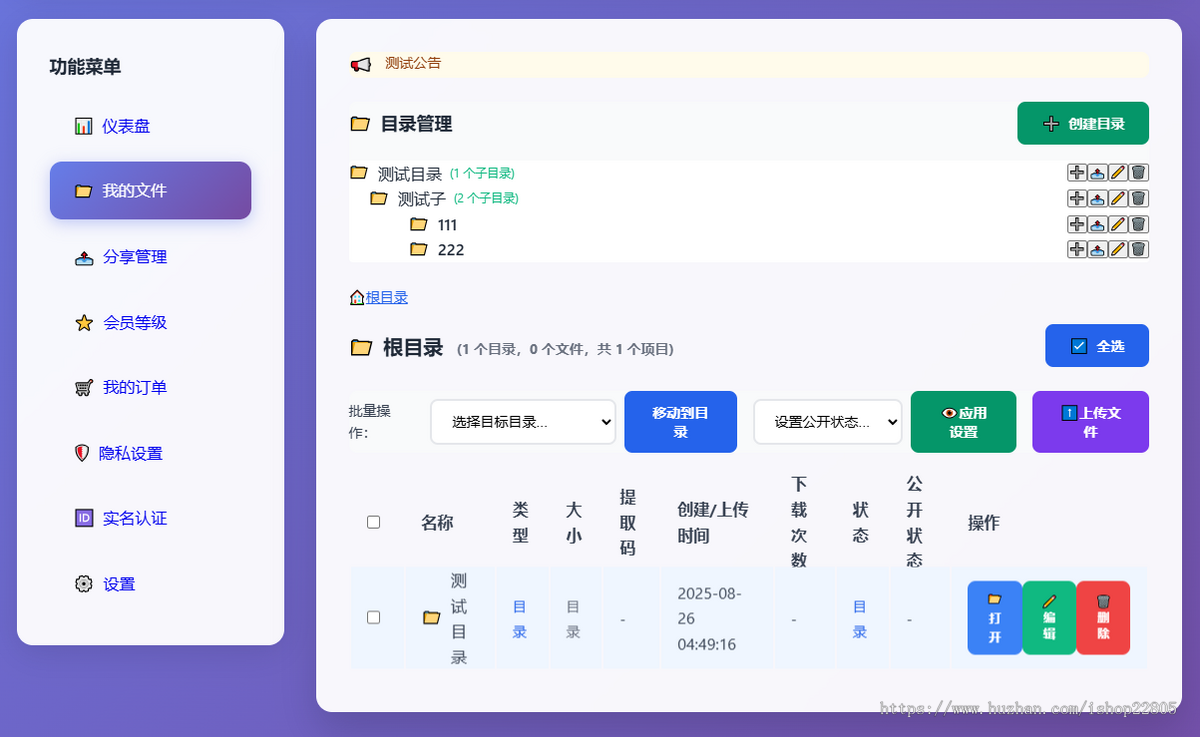Click the upload icon in the 222 row
1200x737 pixels.
(1097, 249)
